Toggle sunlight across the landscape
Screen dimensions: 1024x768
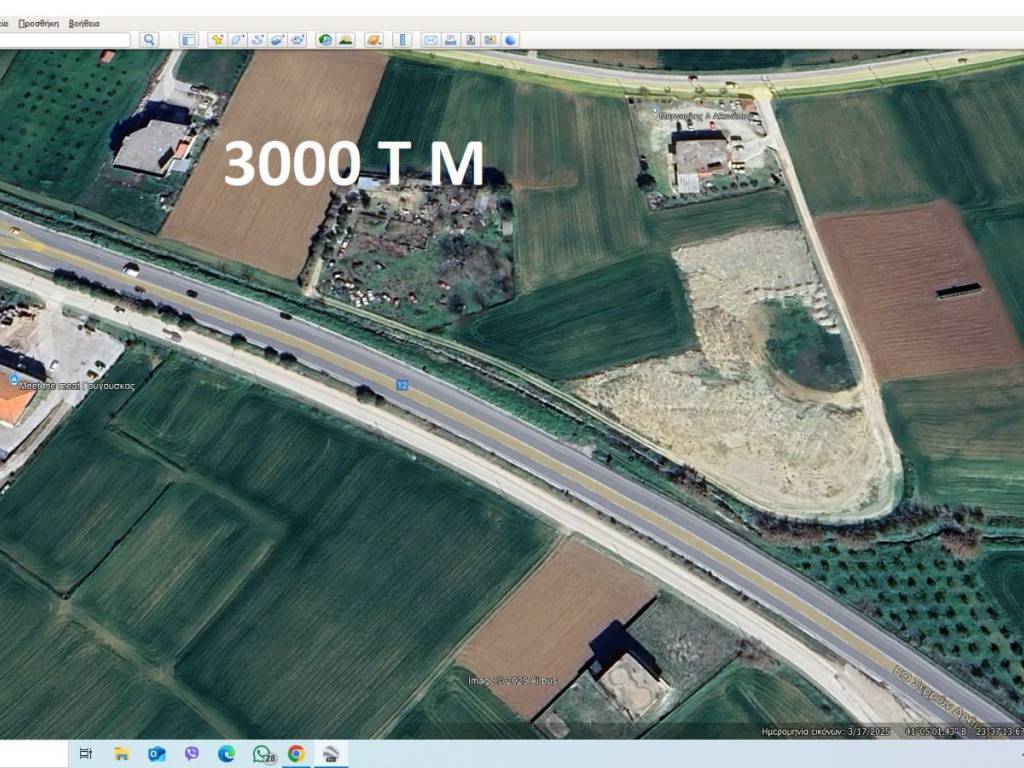tap(345, 40)
